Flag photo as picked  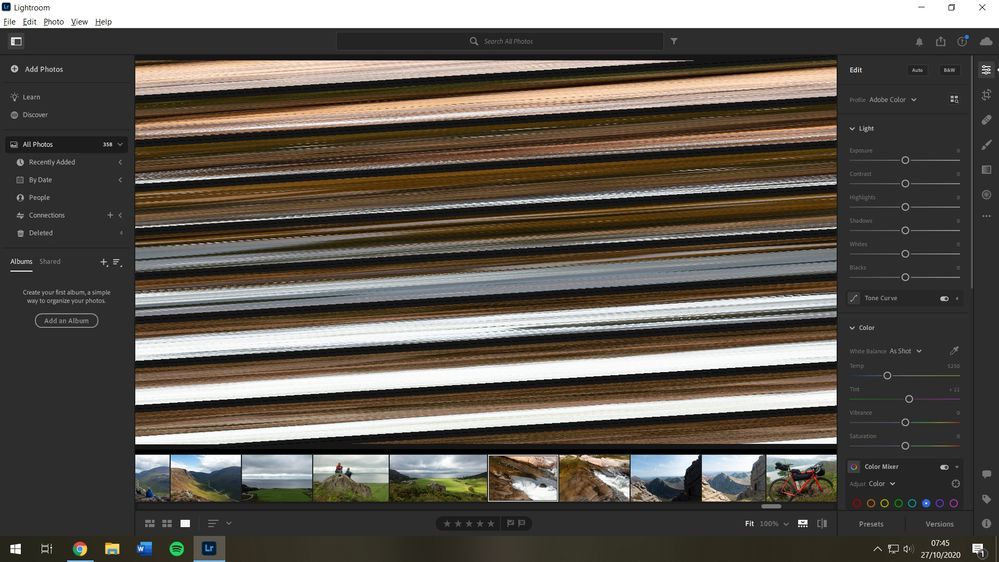(510, 523)
